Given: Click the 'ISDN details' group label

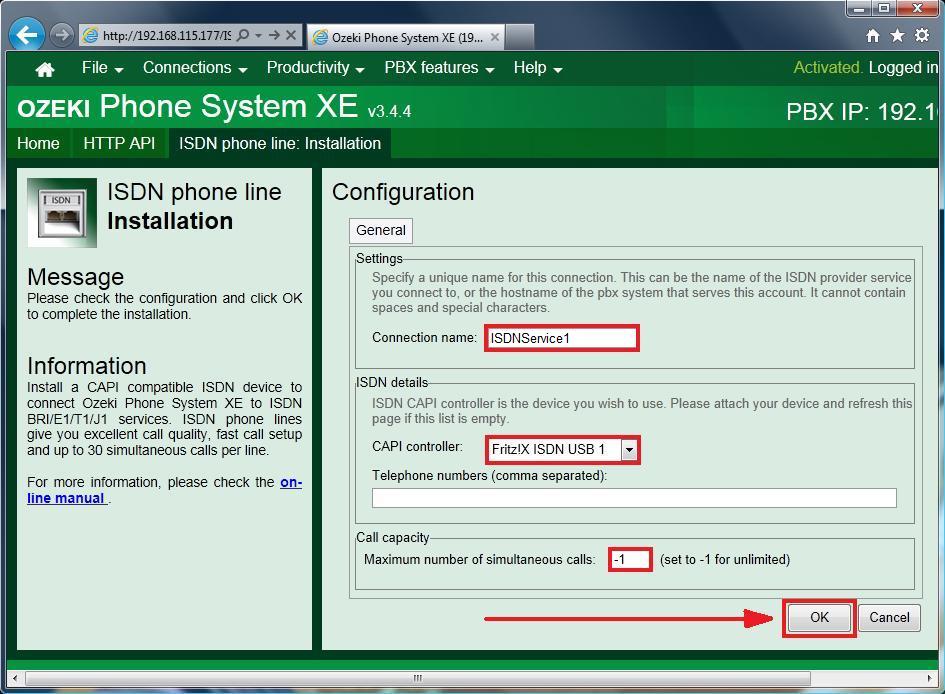Looking at the screenshot, I should [392, 383].
